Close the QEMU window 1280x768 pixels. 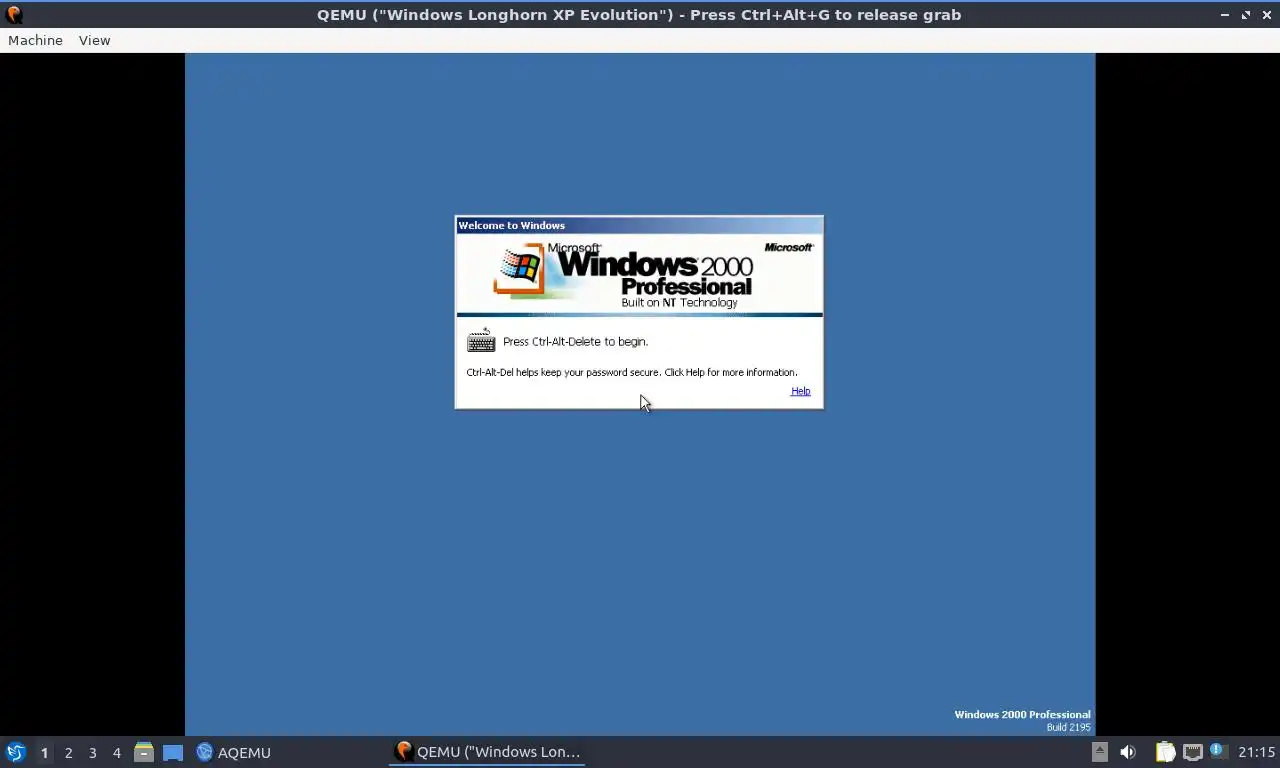1266,15
